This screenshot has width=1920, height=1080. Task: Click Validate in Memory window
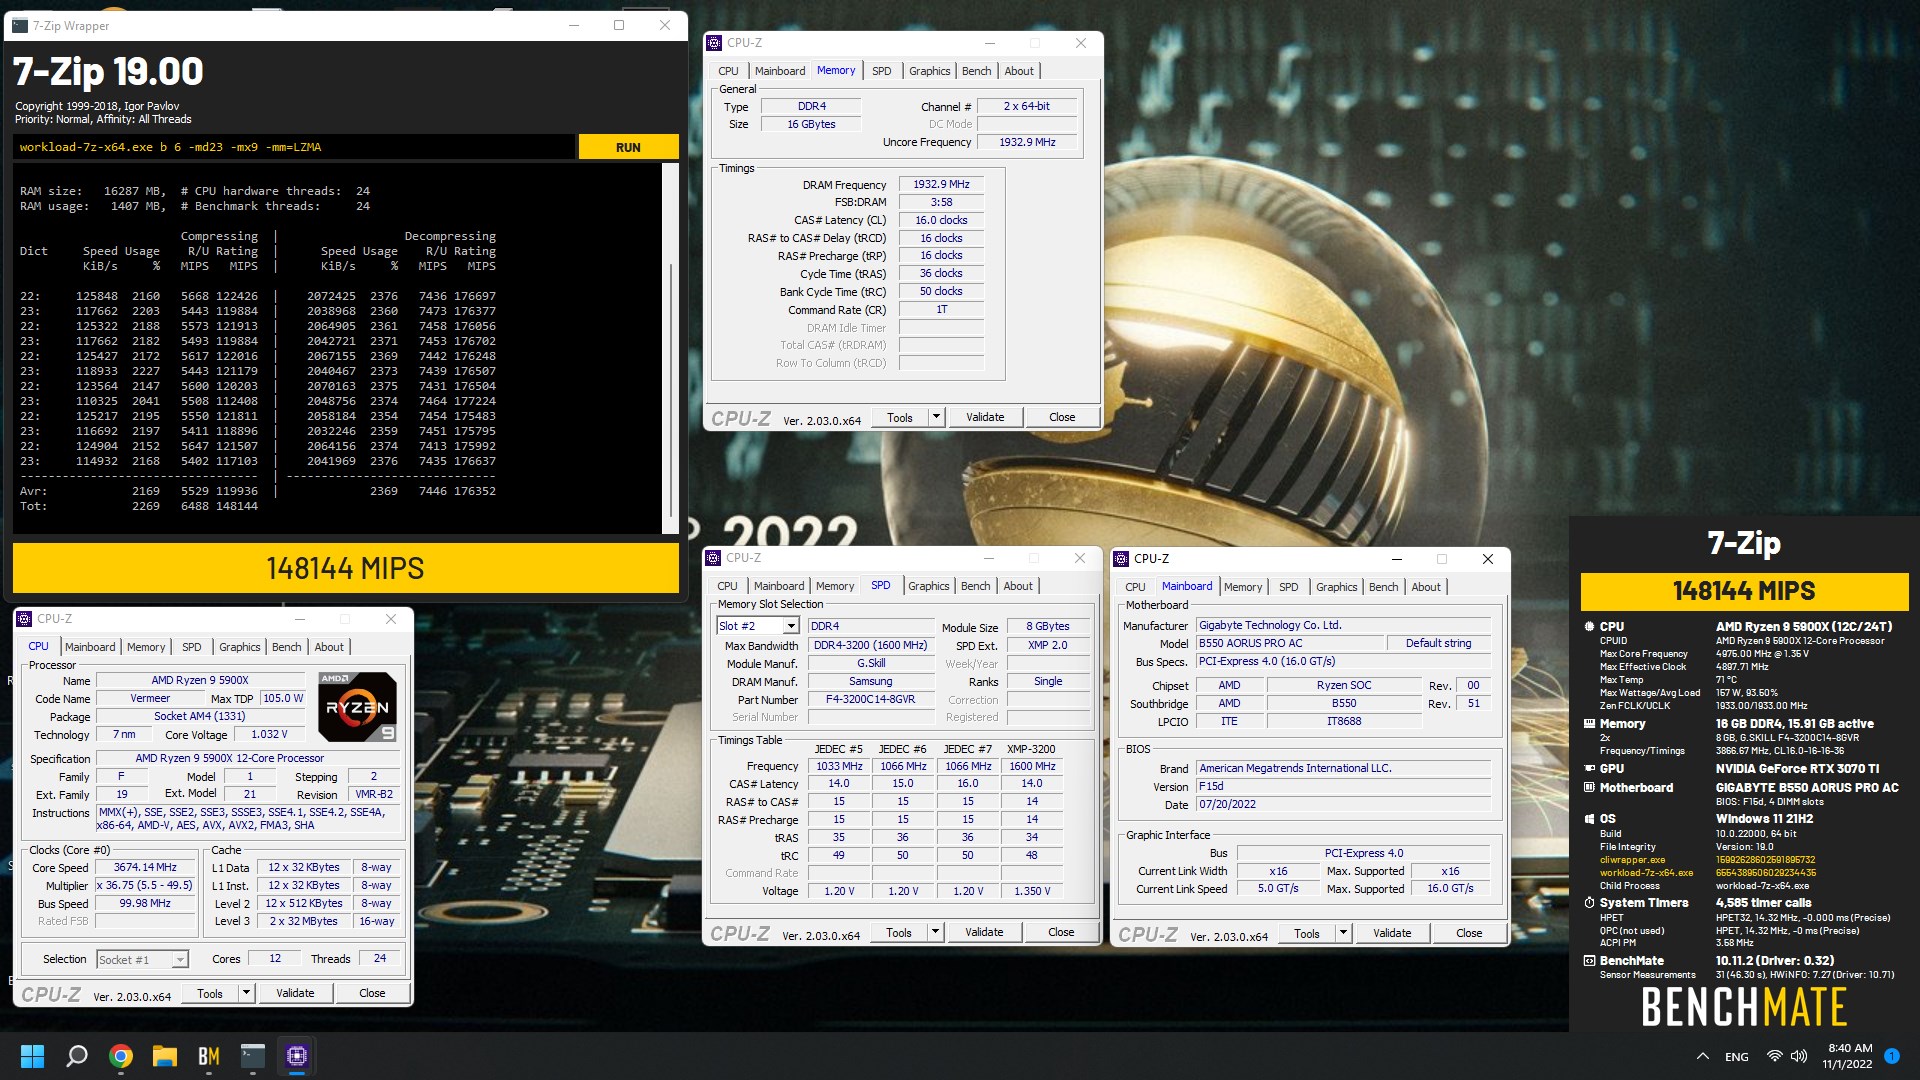point(985,417)
